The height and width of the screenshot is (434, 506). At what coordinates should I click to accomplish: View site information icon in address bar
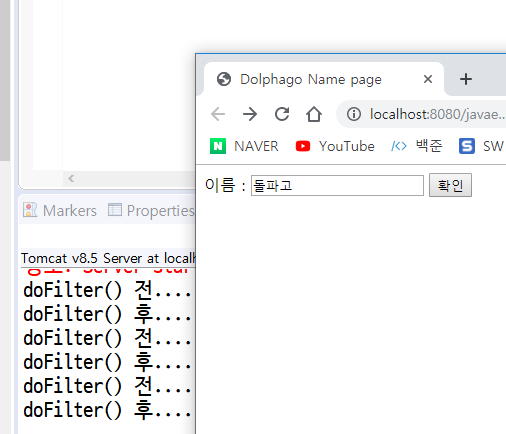(x=354, y=114)
